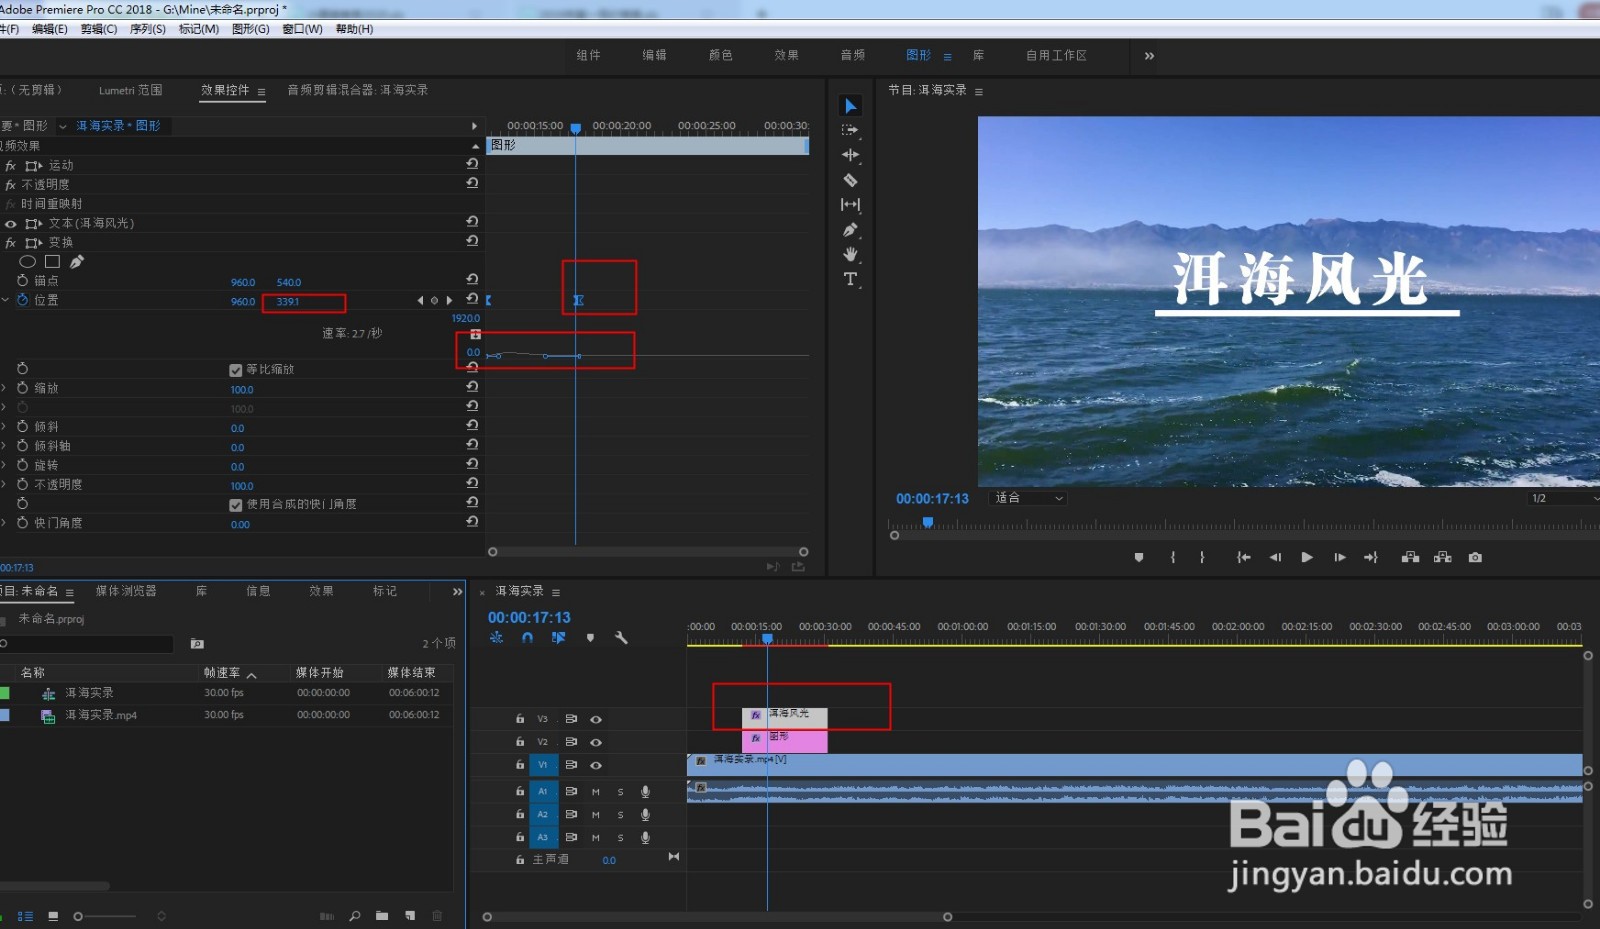Viewport: 1600px width, 929px height.
Task: Solo audio track A2
Action: pos(620,814)
